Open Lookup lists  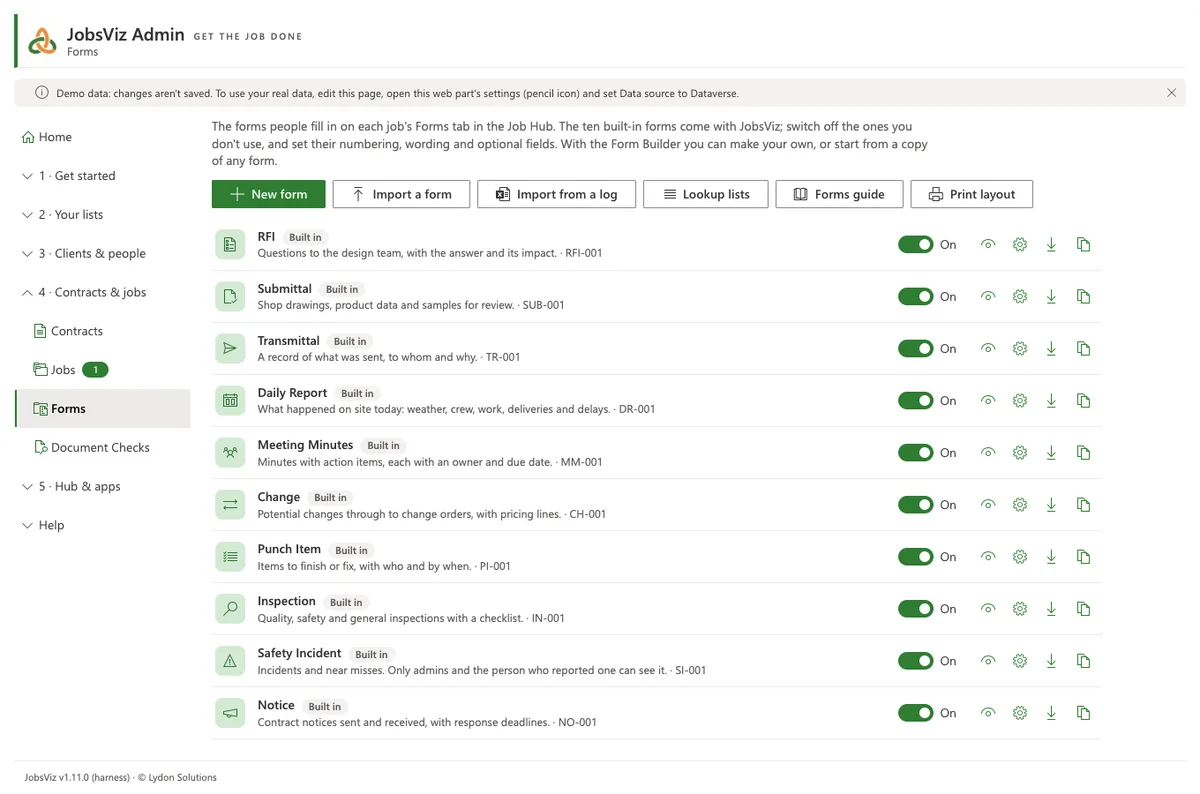pos(705,194)
